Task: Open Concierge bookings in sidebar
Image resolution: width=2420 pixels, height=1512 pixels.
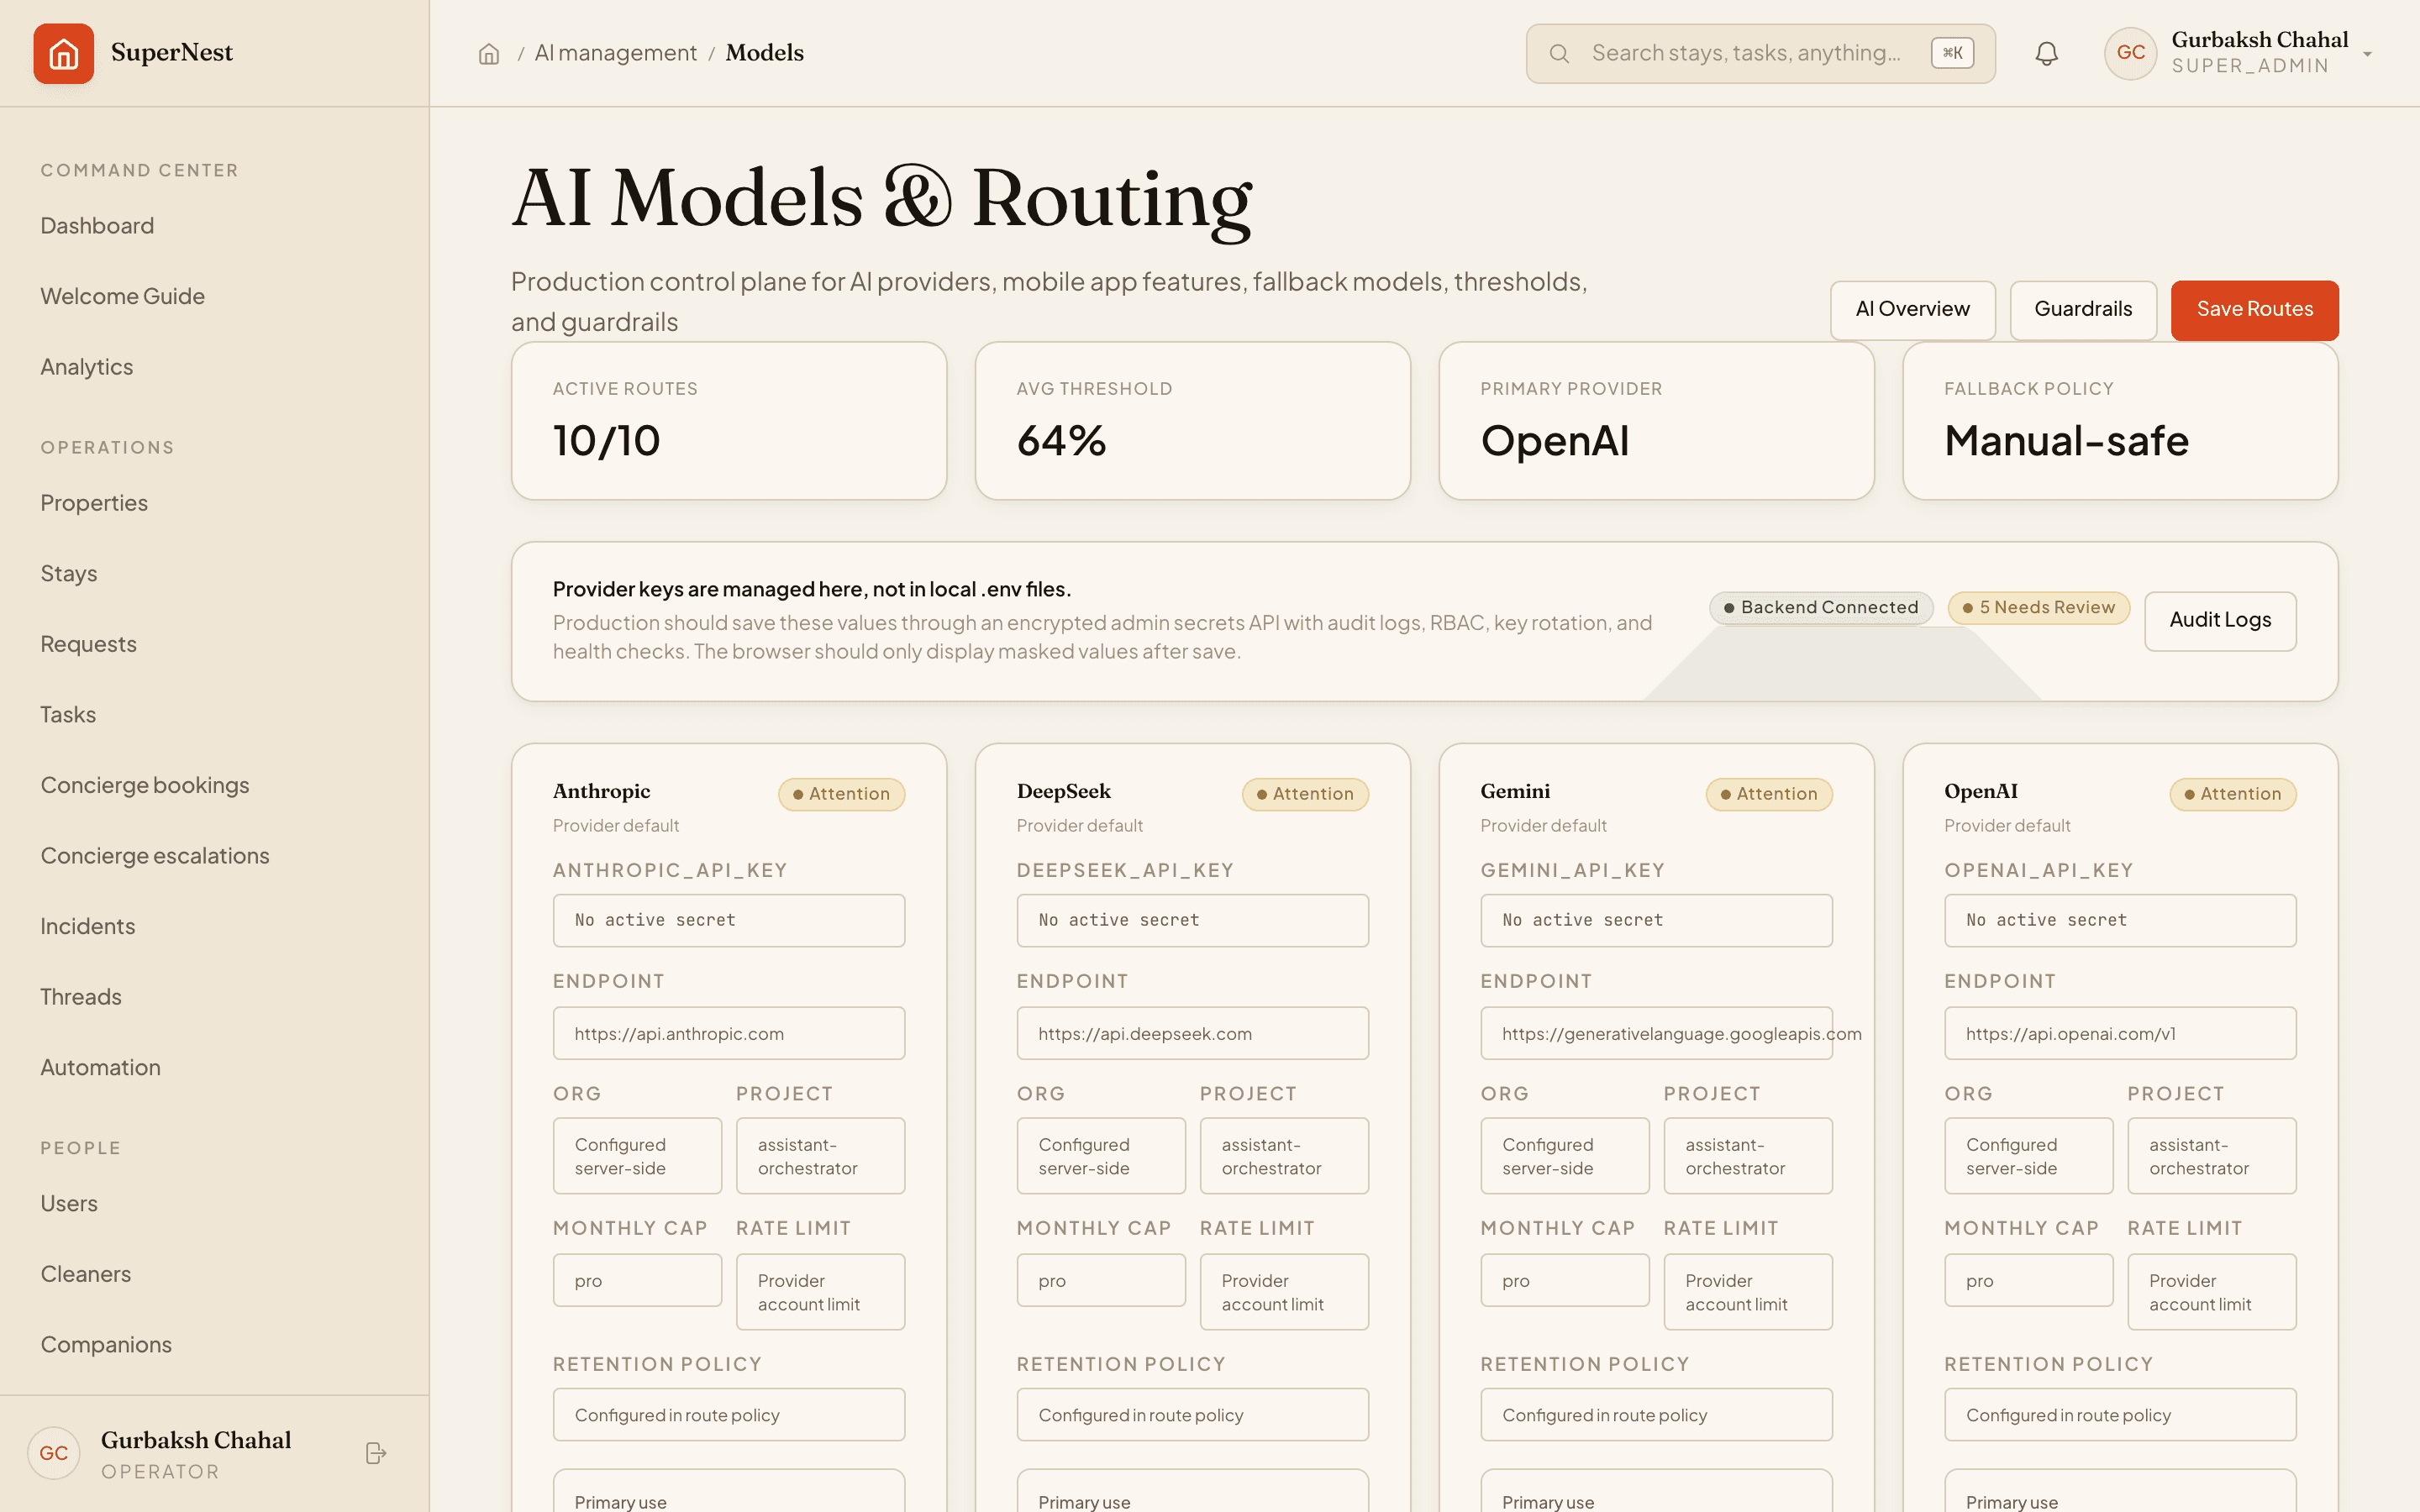Action: (145, 785)
